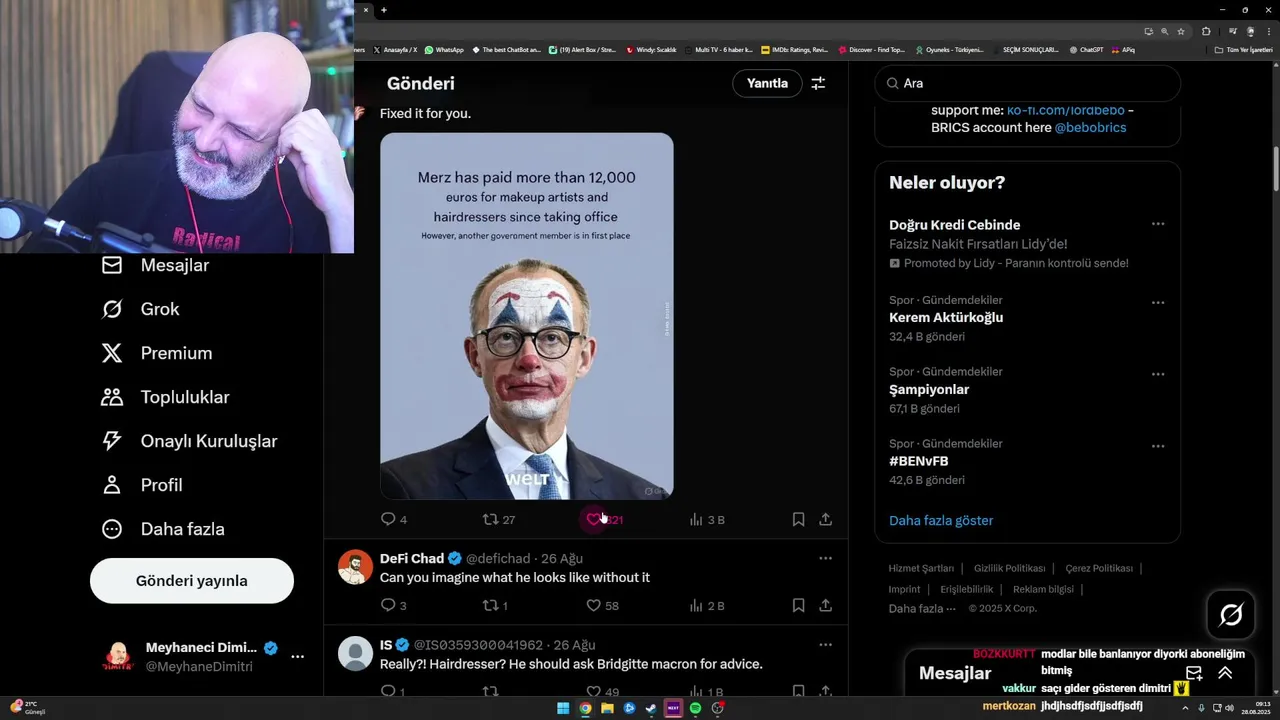
Task: Go to Topluluklar in sidebar
Action: pyautogui.click(x=165, y=397)
